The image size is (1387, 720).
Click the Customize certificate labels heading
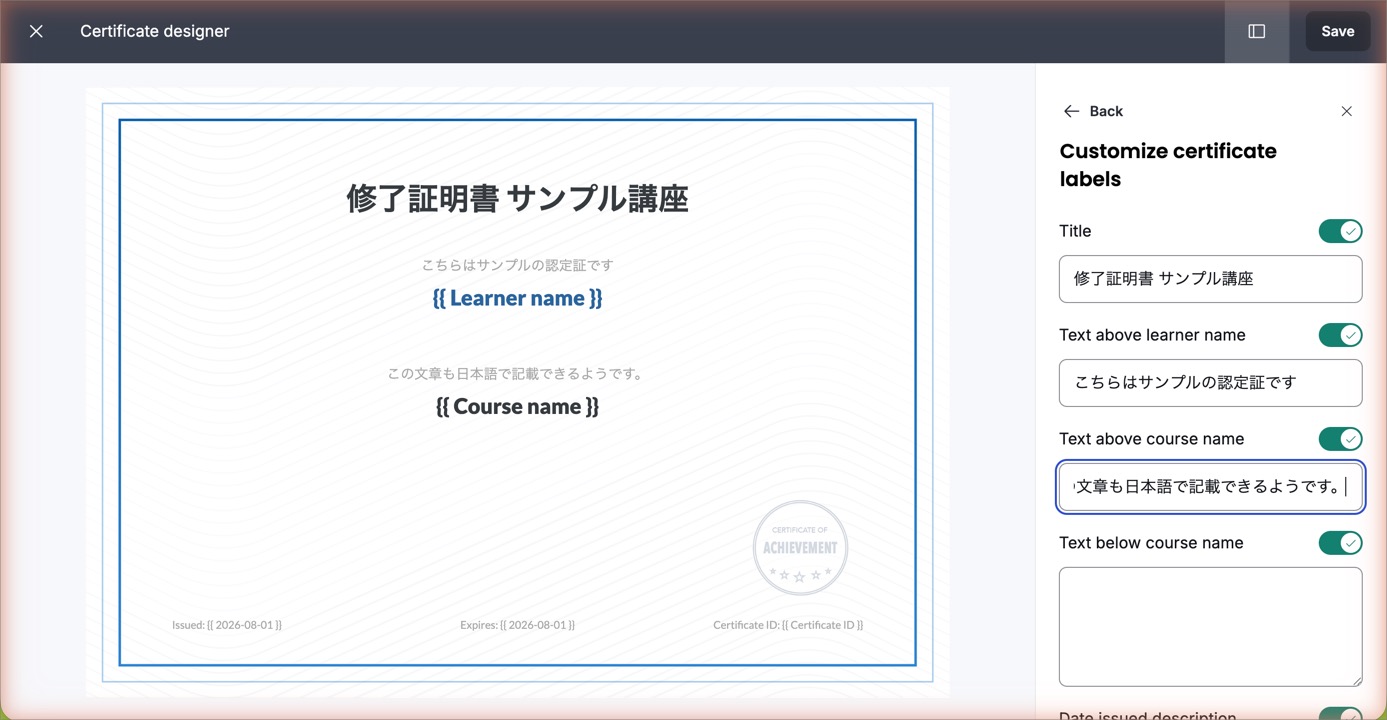(x=1168, y=165)
